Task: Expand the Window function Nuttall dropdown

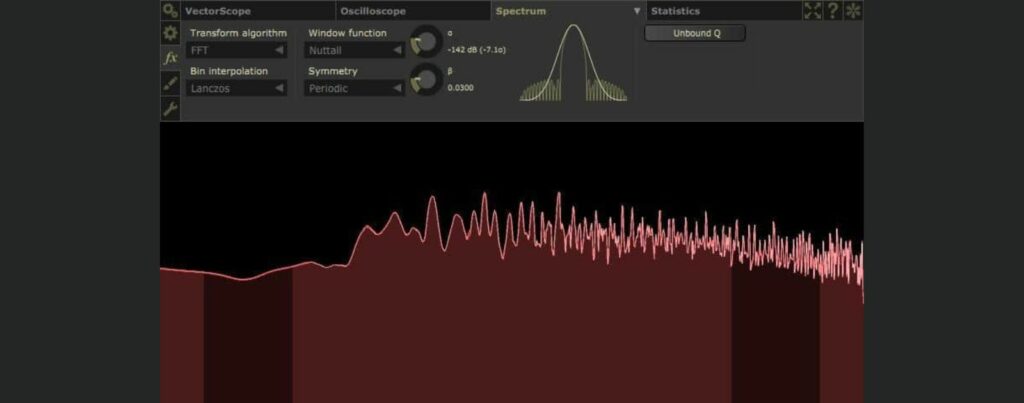Action: point(355,50)
